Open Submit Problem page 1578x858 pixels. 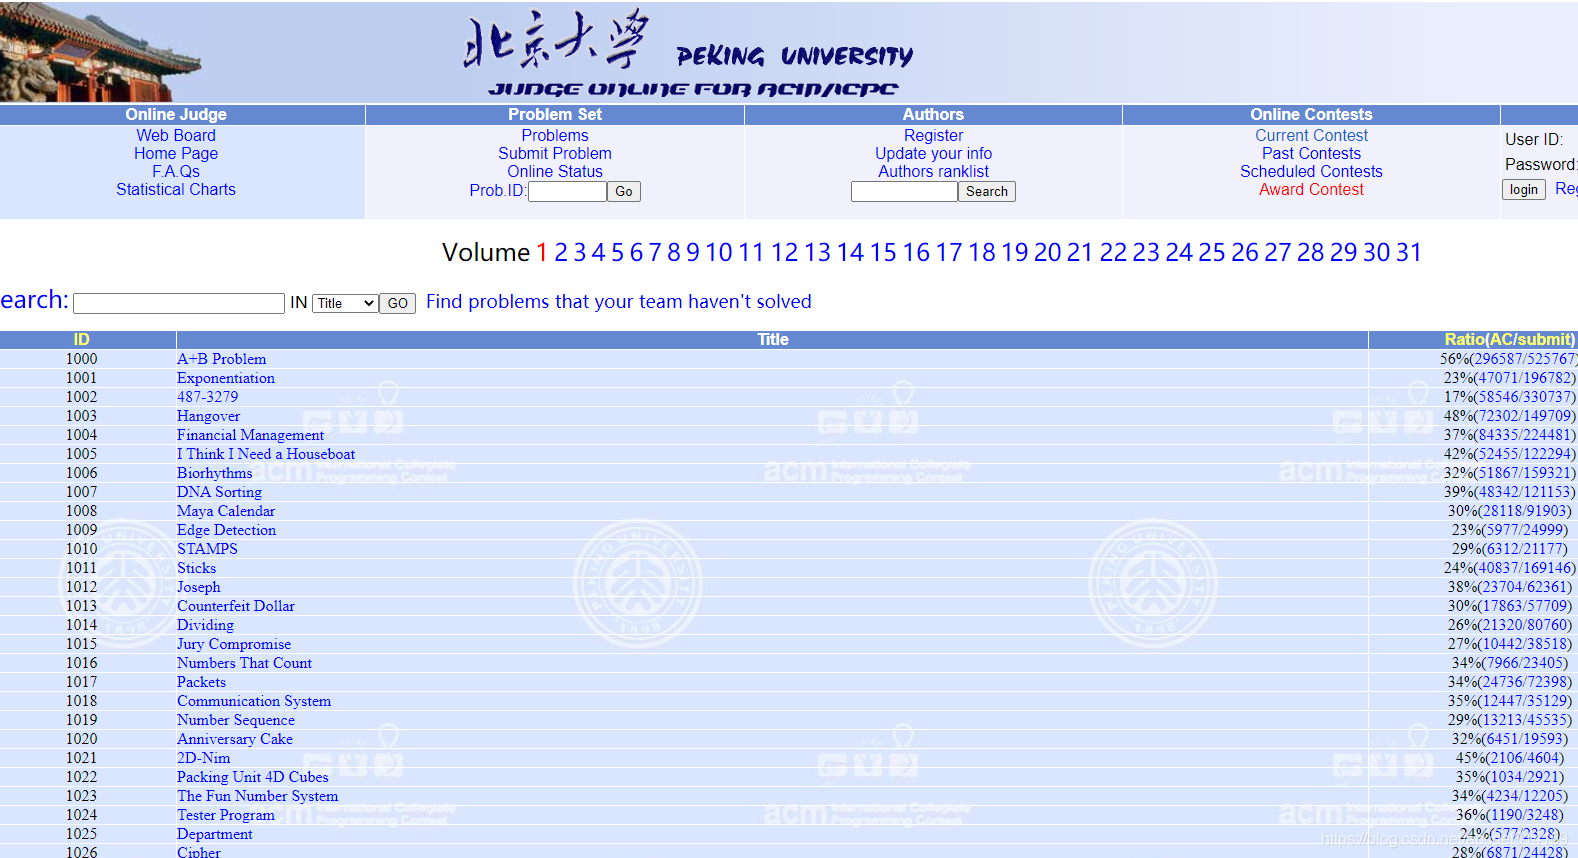pos(555,153)
